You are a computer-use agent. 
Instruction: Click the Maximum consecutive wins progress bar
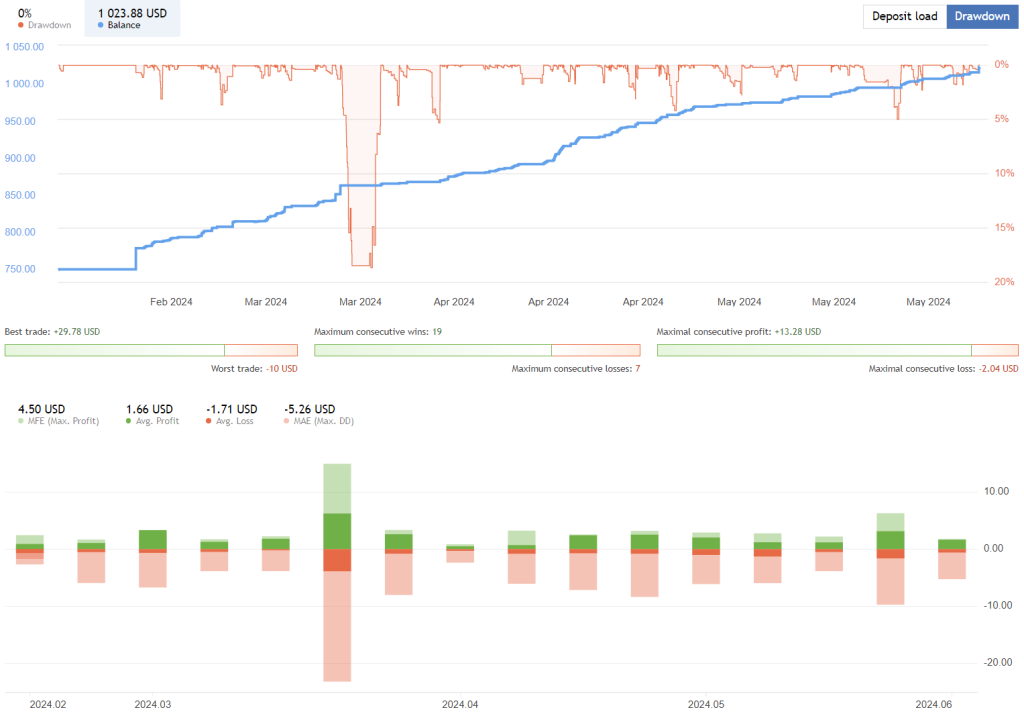477,350
